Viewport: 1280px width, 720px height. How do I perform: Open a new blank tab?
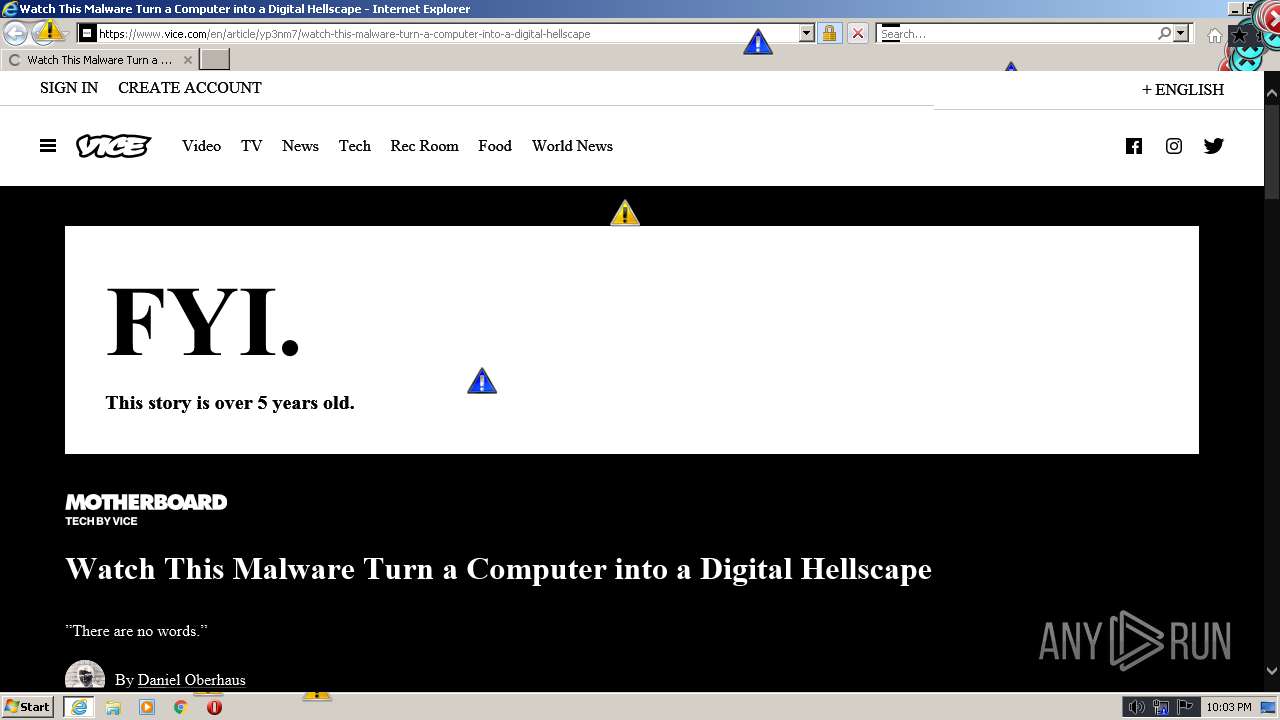click(x=215, y=60)
